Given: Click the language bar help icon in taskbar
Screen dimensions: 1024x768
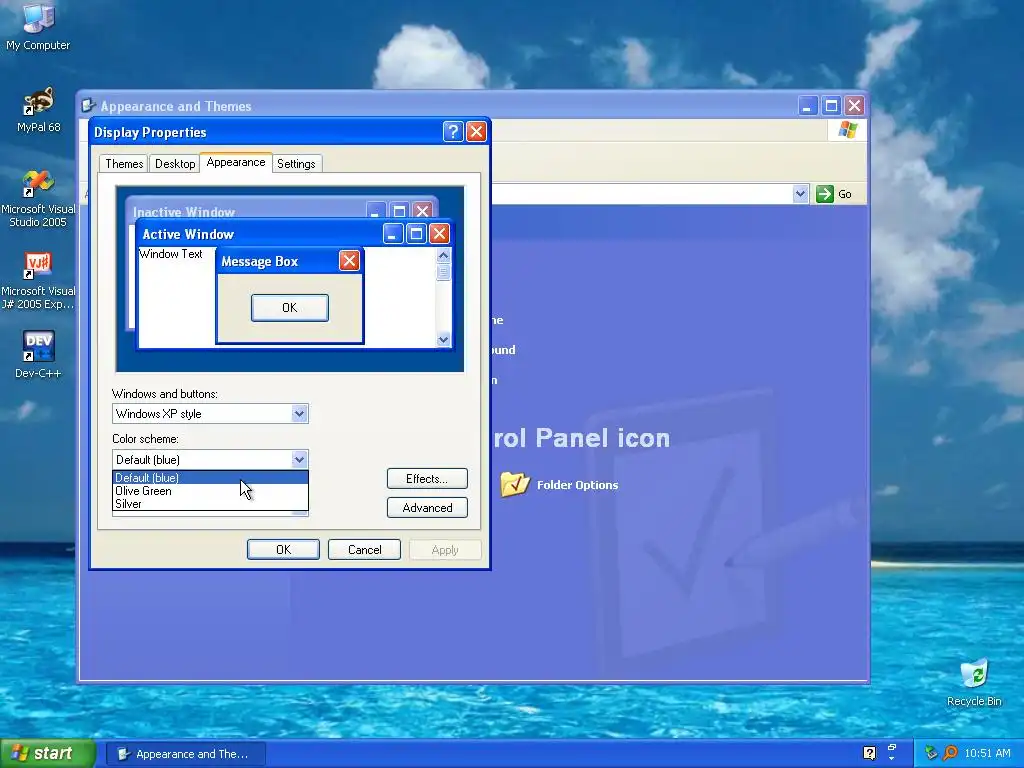Looking at the screenshot, I should [x=869, y=753].
